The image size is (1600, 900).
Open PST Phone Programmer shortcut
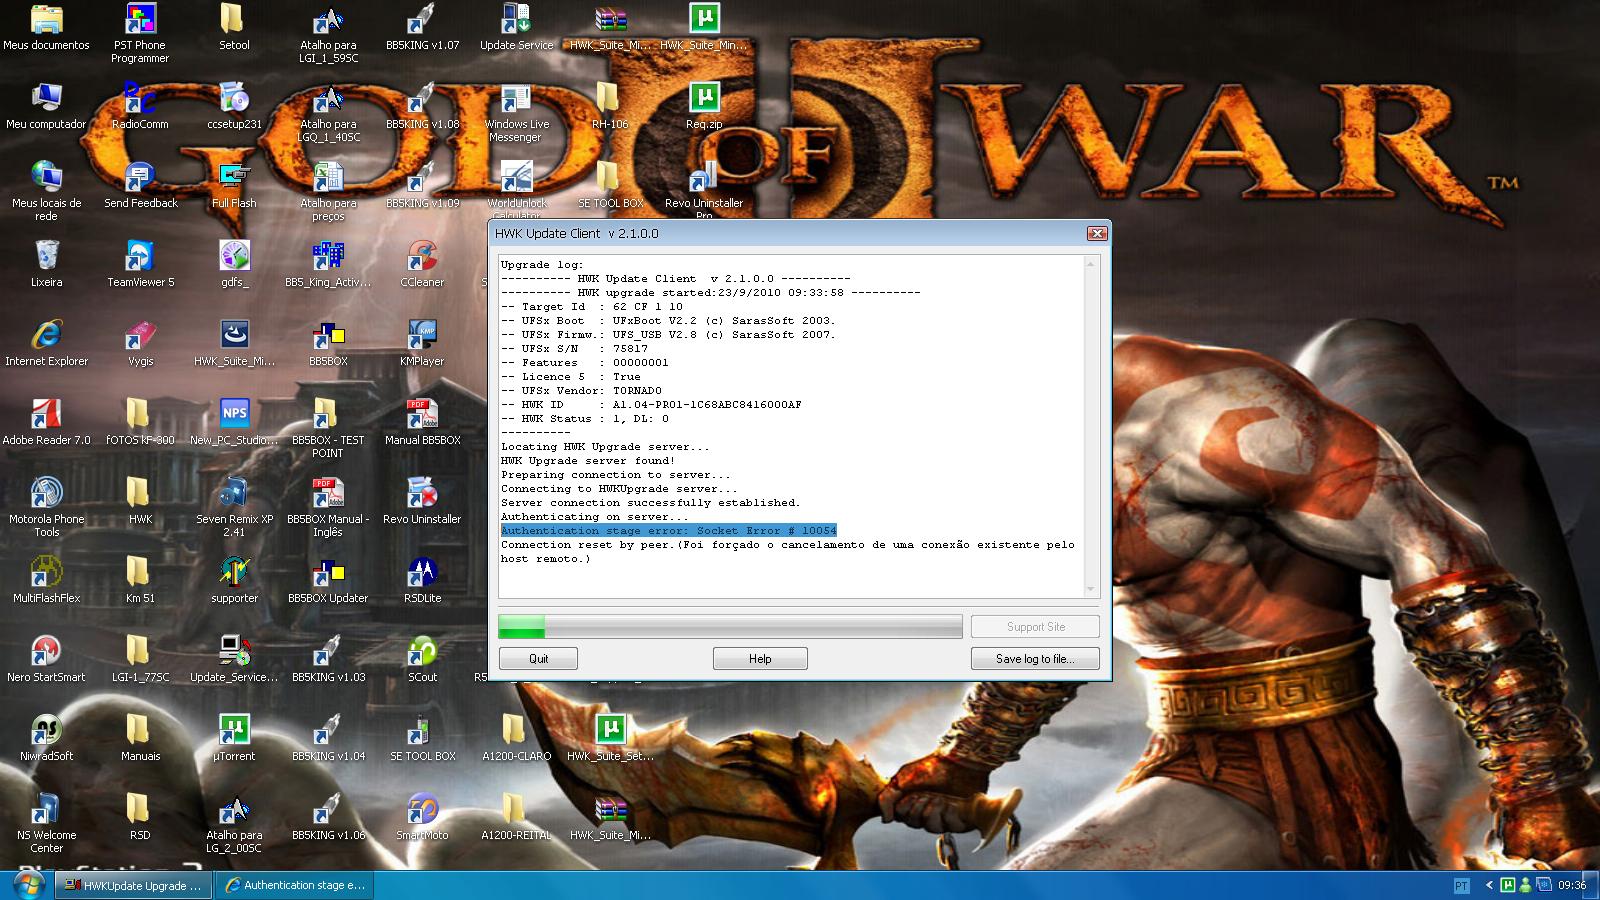click(x=140, y=33)
